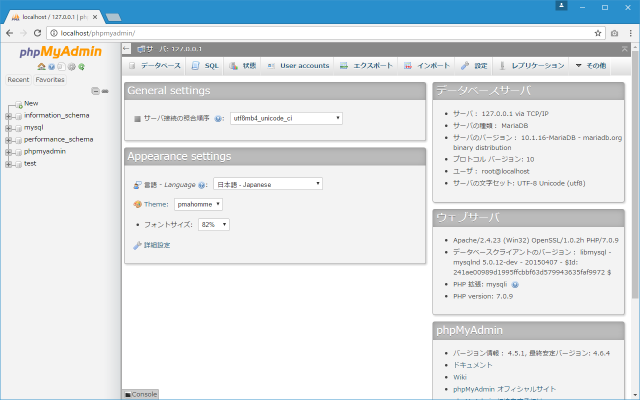Collapse all tree items with minus icon
This screenshot has height=400, width=640.
pyautogui.click(x=96, y=91)
